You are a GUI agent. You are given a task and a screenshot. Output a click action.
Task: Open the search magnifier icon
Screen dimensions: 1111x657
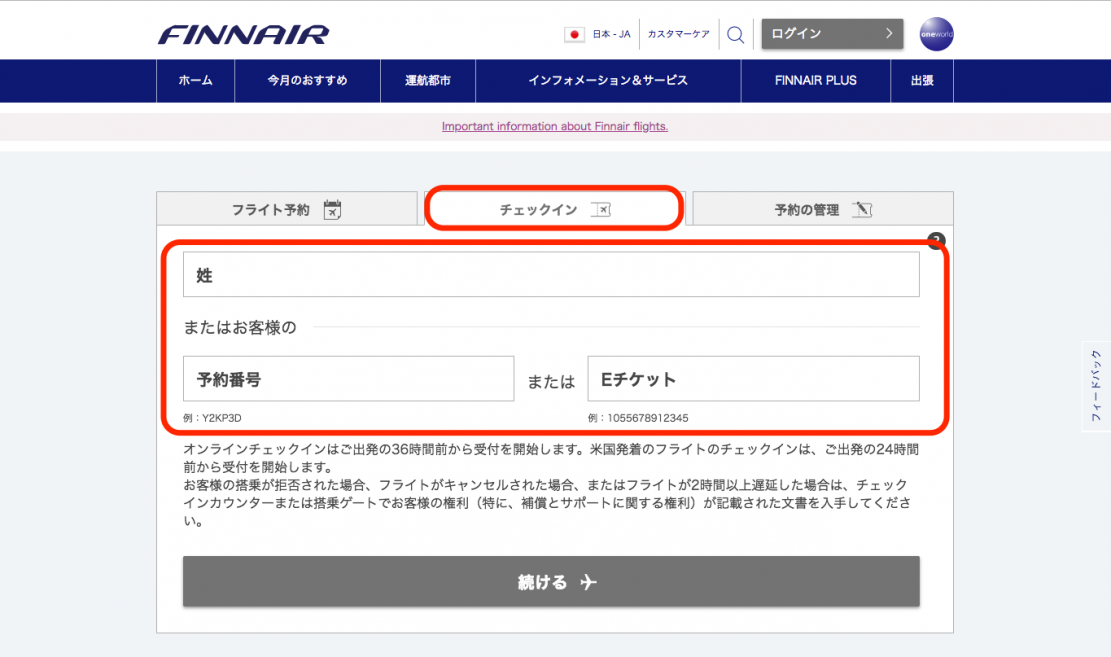click(x=735, y=34)
